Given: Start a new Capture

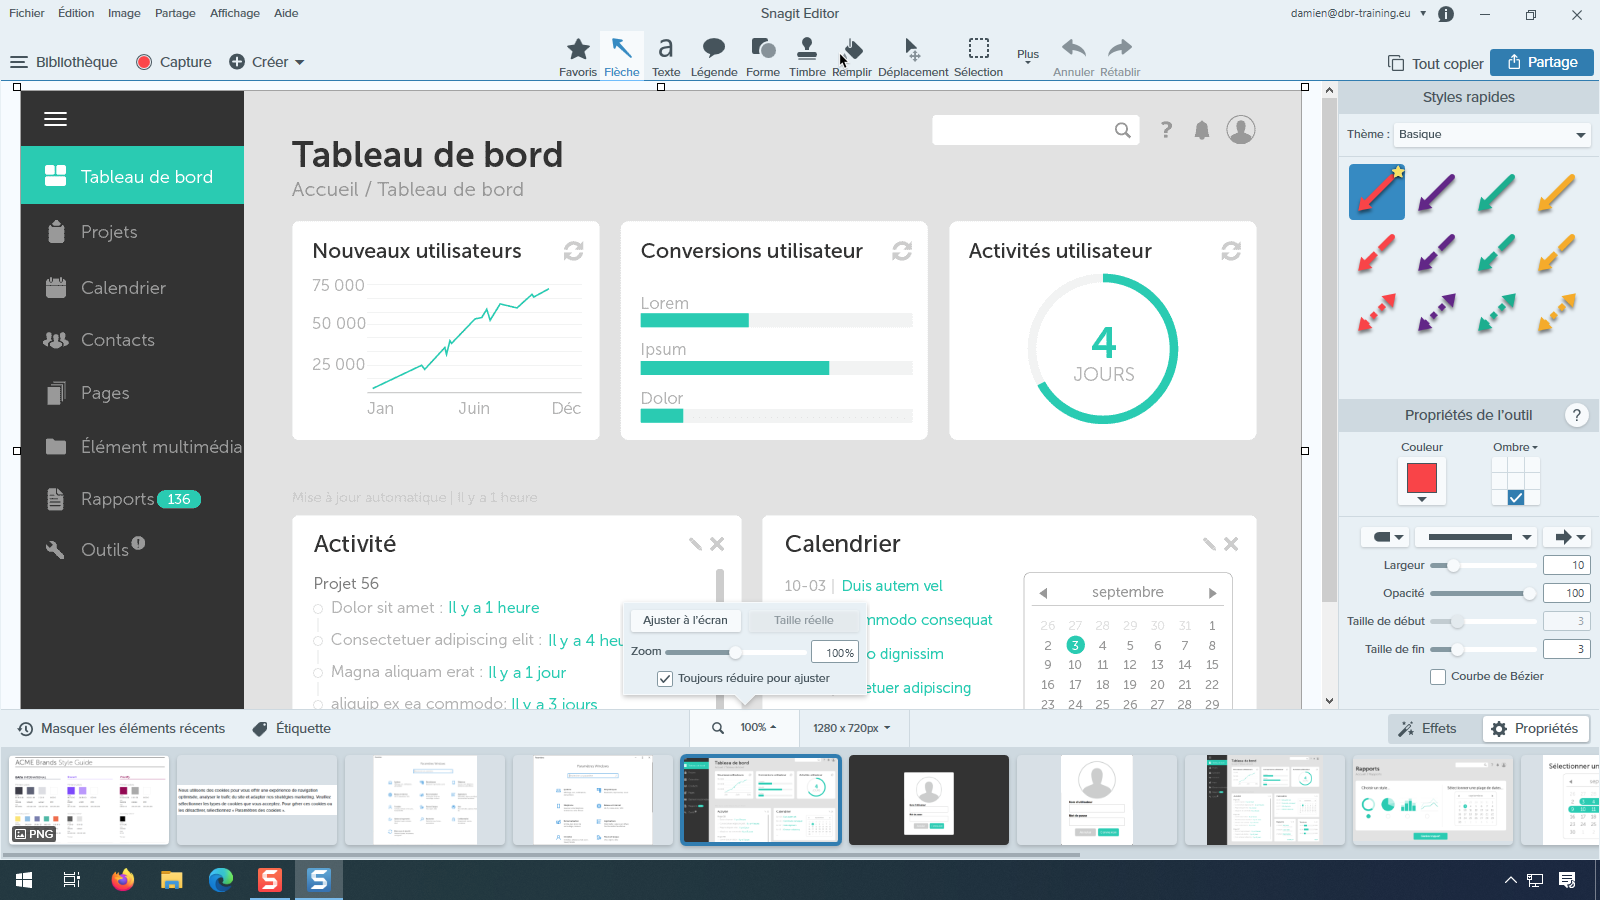Looking at the screenshot, I should click(x=174, y=62).
